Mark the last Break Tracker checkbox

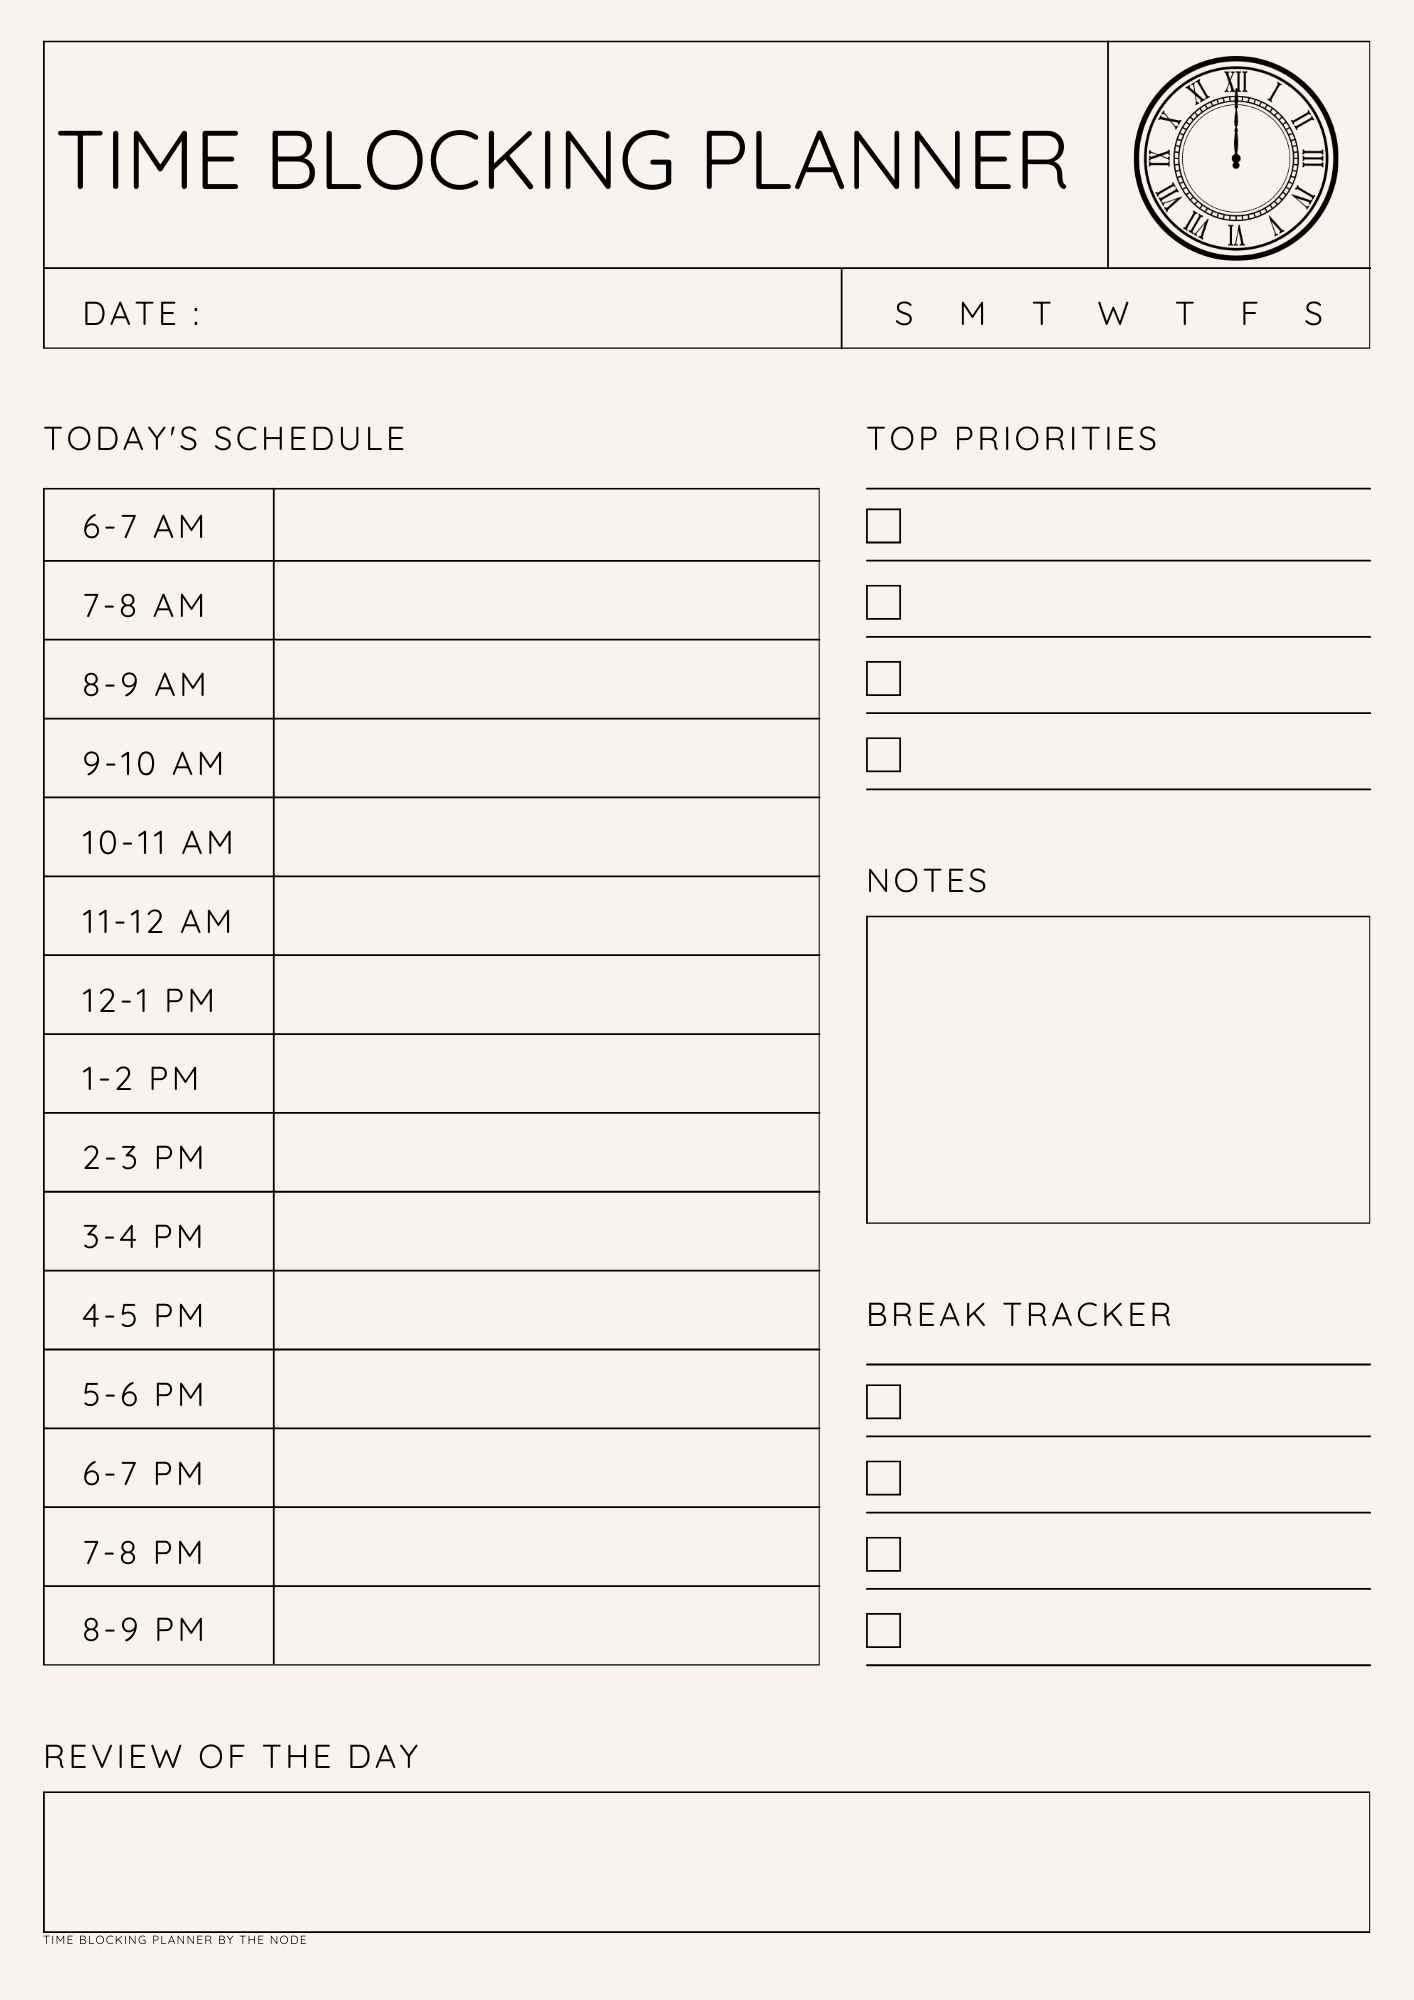tap(883, 1630)
